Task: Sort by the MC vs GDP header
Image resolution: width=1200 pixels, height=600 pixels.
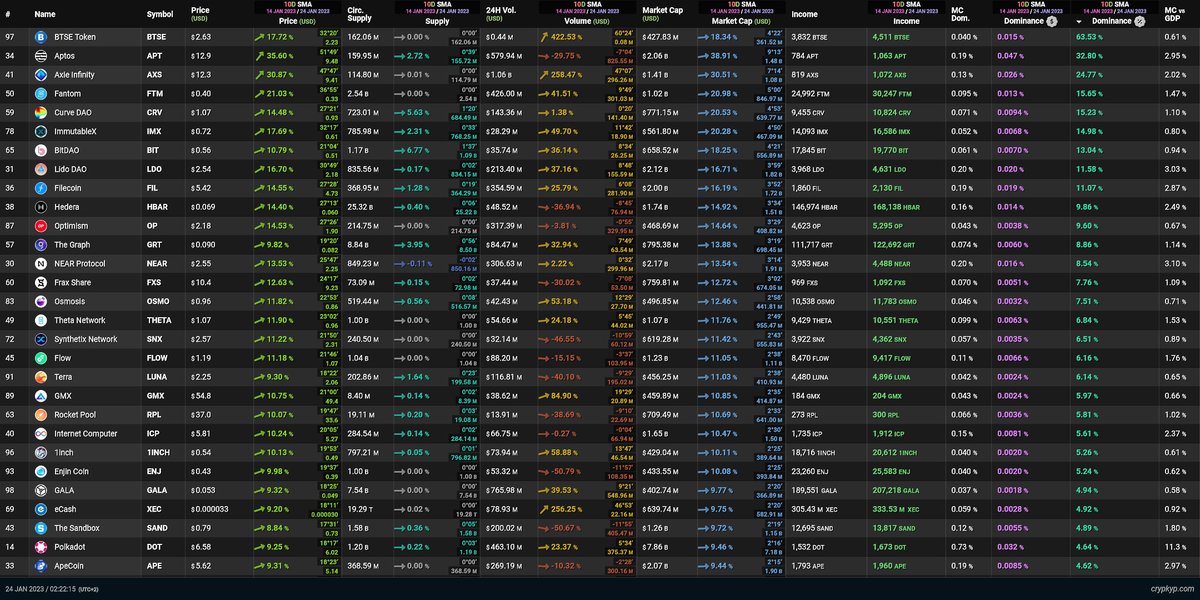Action: [1173, 15]
